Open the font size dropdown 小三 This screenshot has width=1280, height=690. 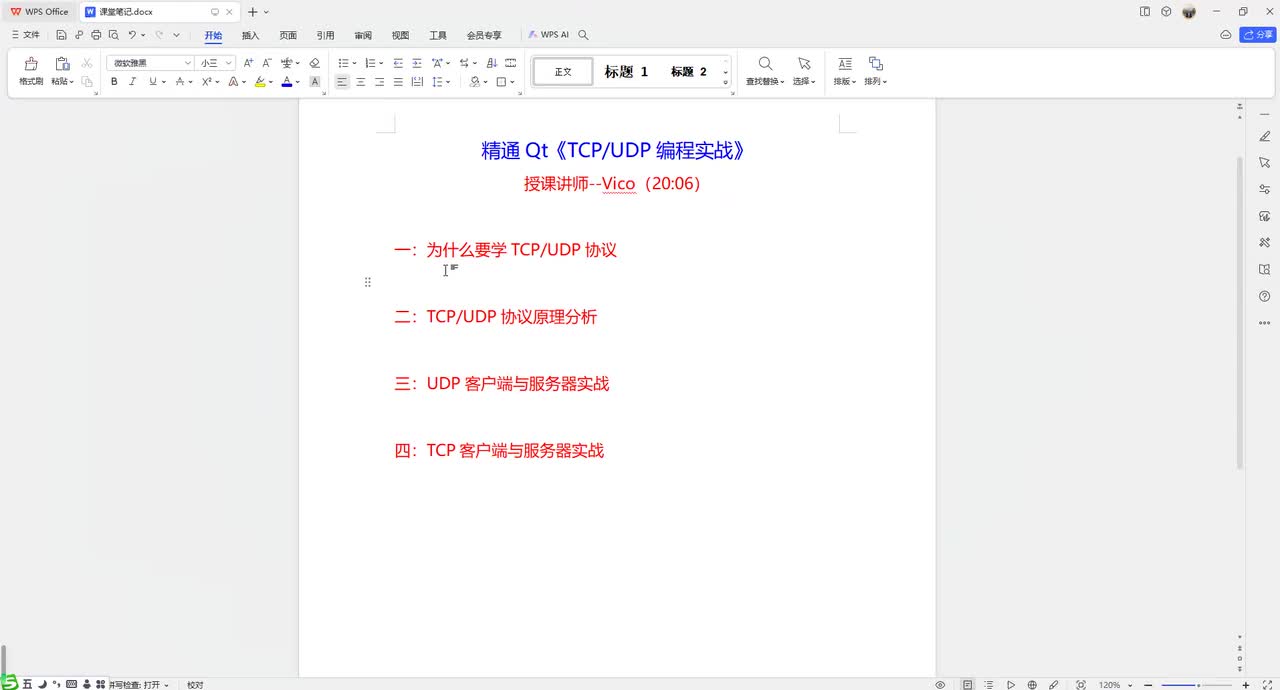[216, 63]
